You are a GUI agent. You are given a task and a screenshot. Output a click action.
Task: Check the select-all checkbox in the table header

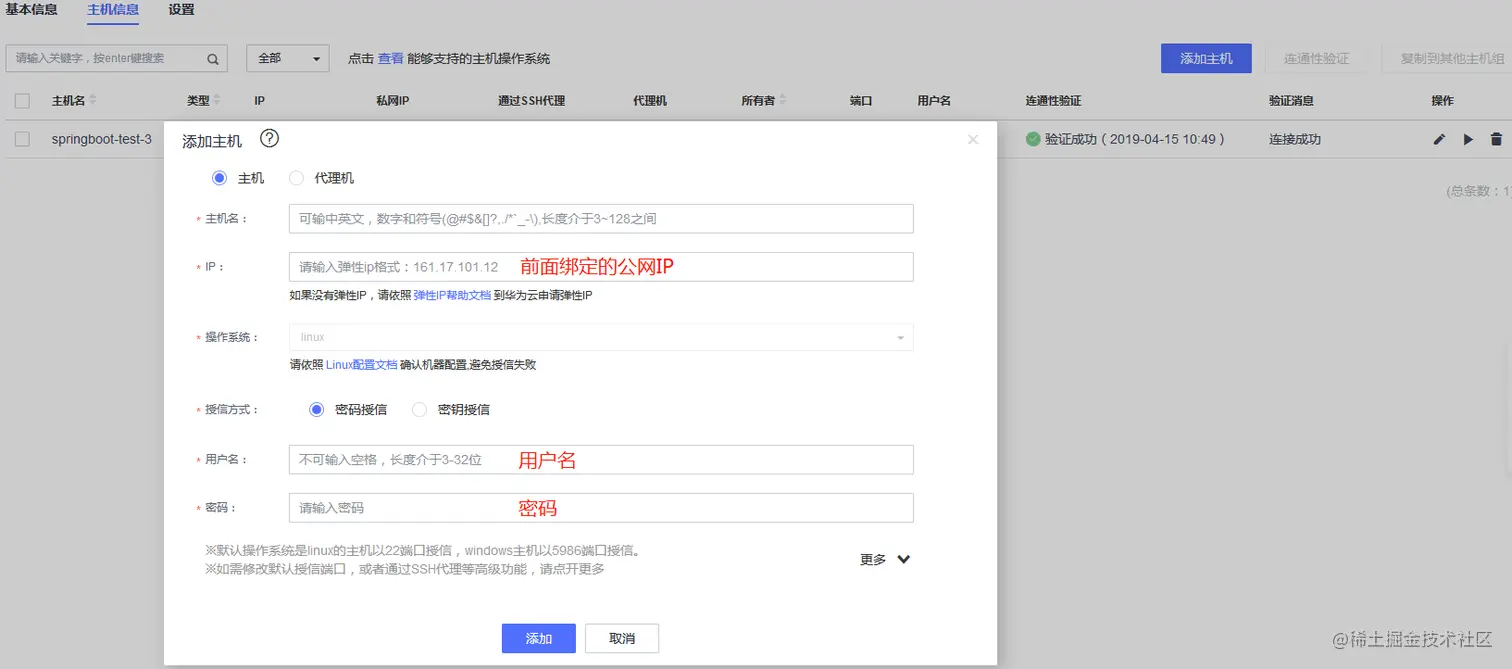click(22, 100)
